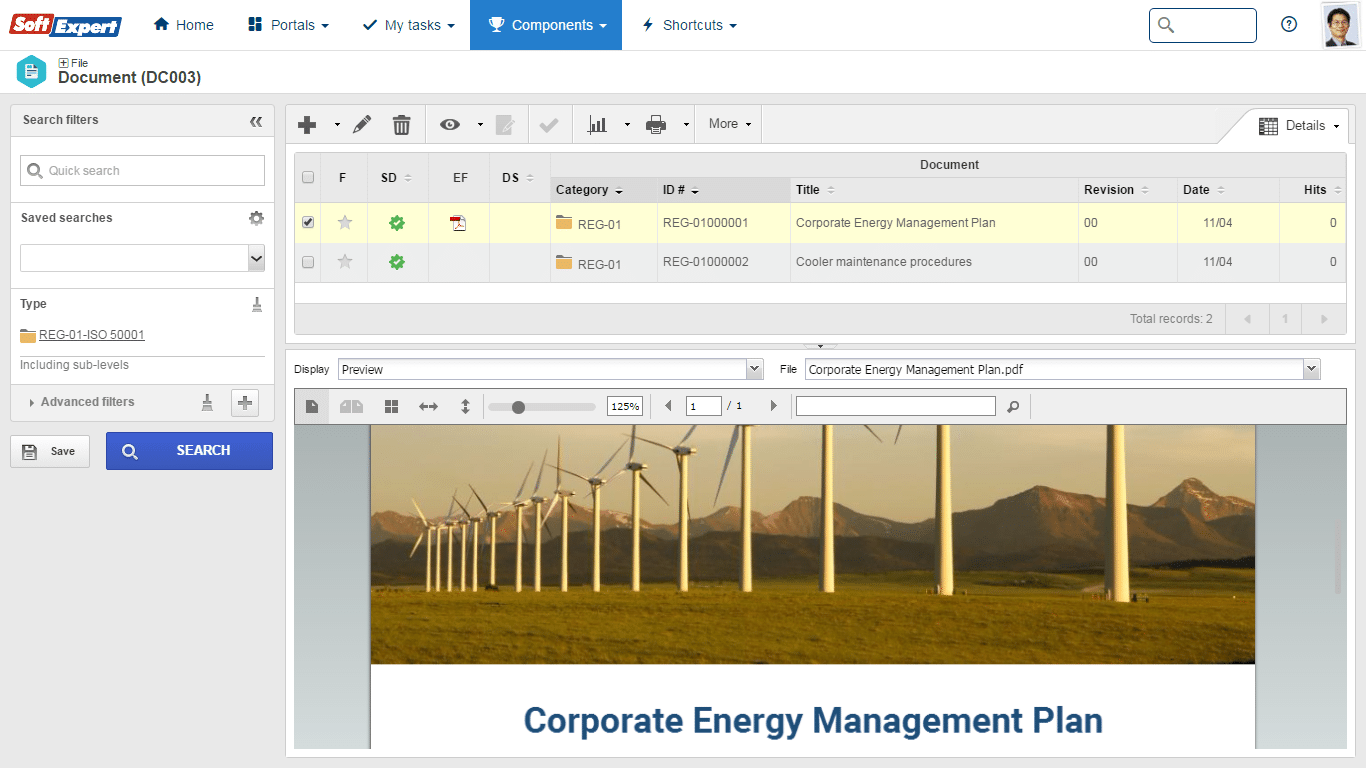
Task: Click the printer icon in toolbar
Action: pos(656,124)
